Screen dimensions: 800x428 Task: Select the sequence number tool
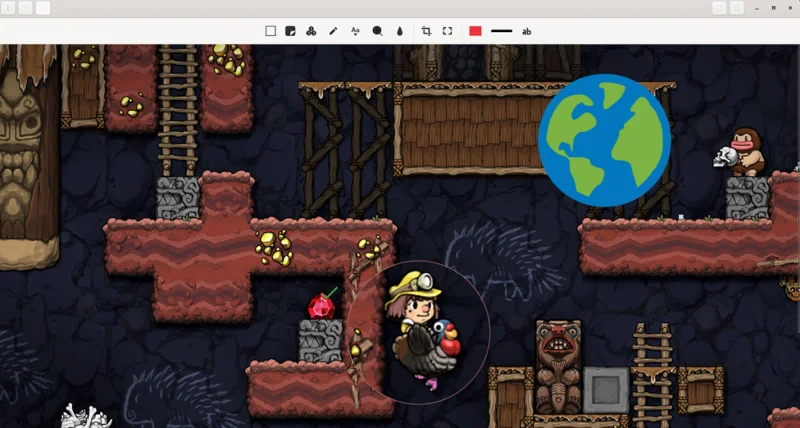pyautogui.click(x=311, y=31)
